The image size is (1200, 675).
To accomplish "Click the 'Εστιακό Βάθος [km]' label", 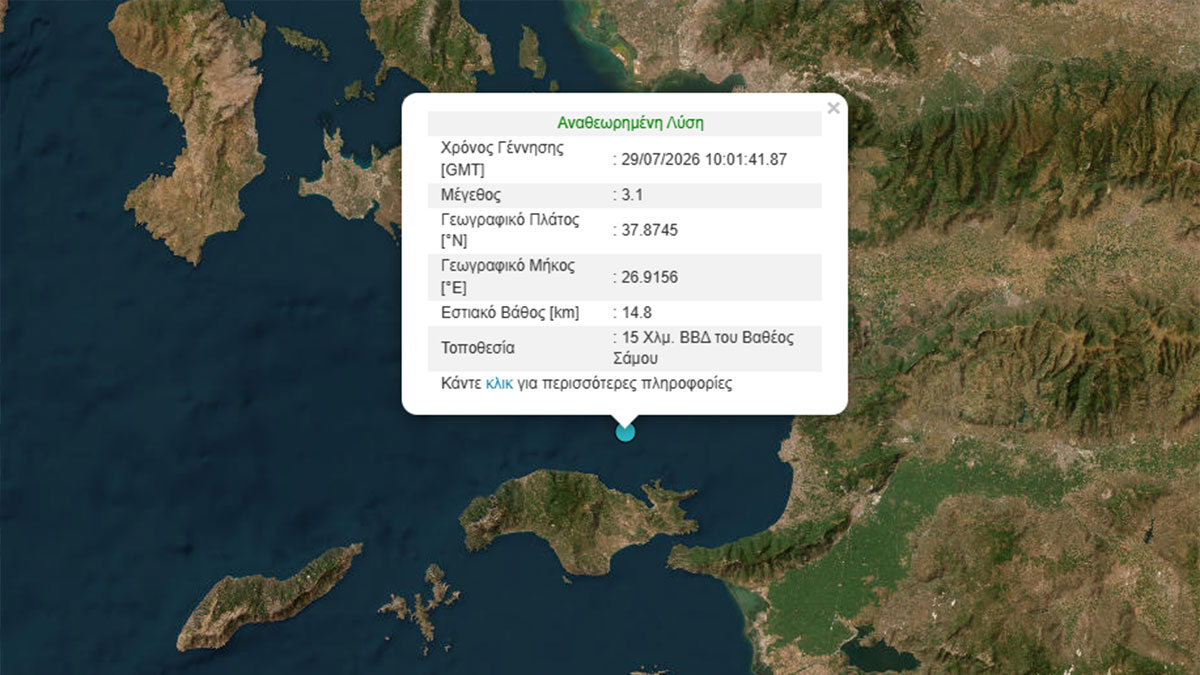I will point(510,312).
